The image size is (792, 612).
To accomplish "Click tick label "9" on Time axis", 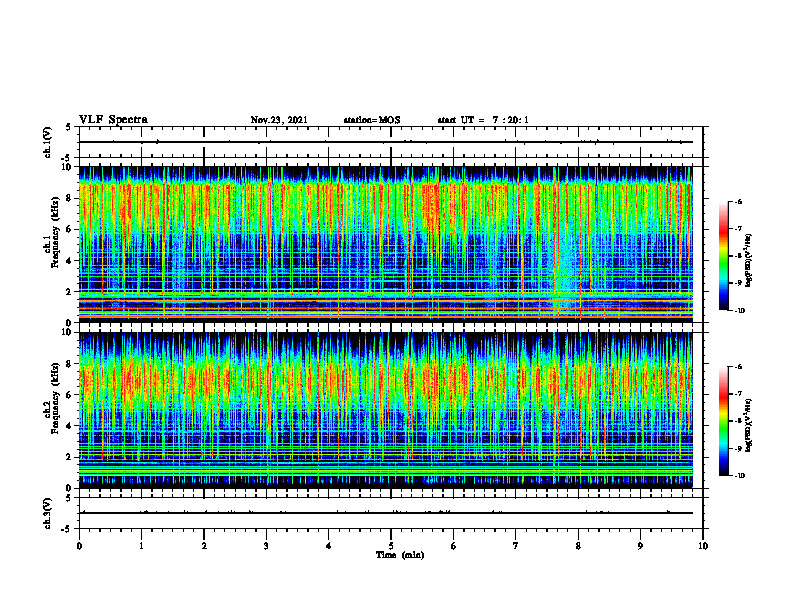I will 640,546.
